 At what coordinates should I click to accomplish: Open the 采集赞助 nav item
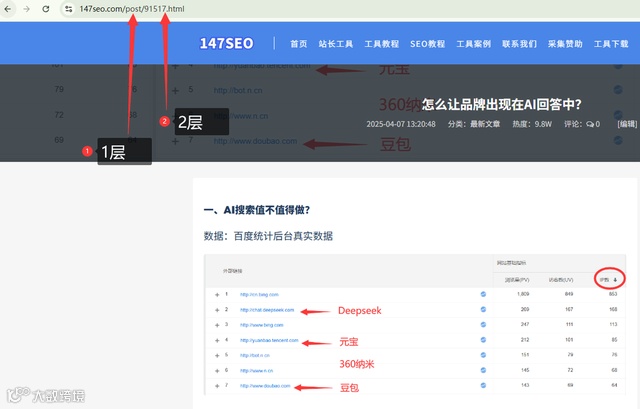tap(565, 44)
